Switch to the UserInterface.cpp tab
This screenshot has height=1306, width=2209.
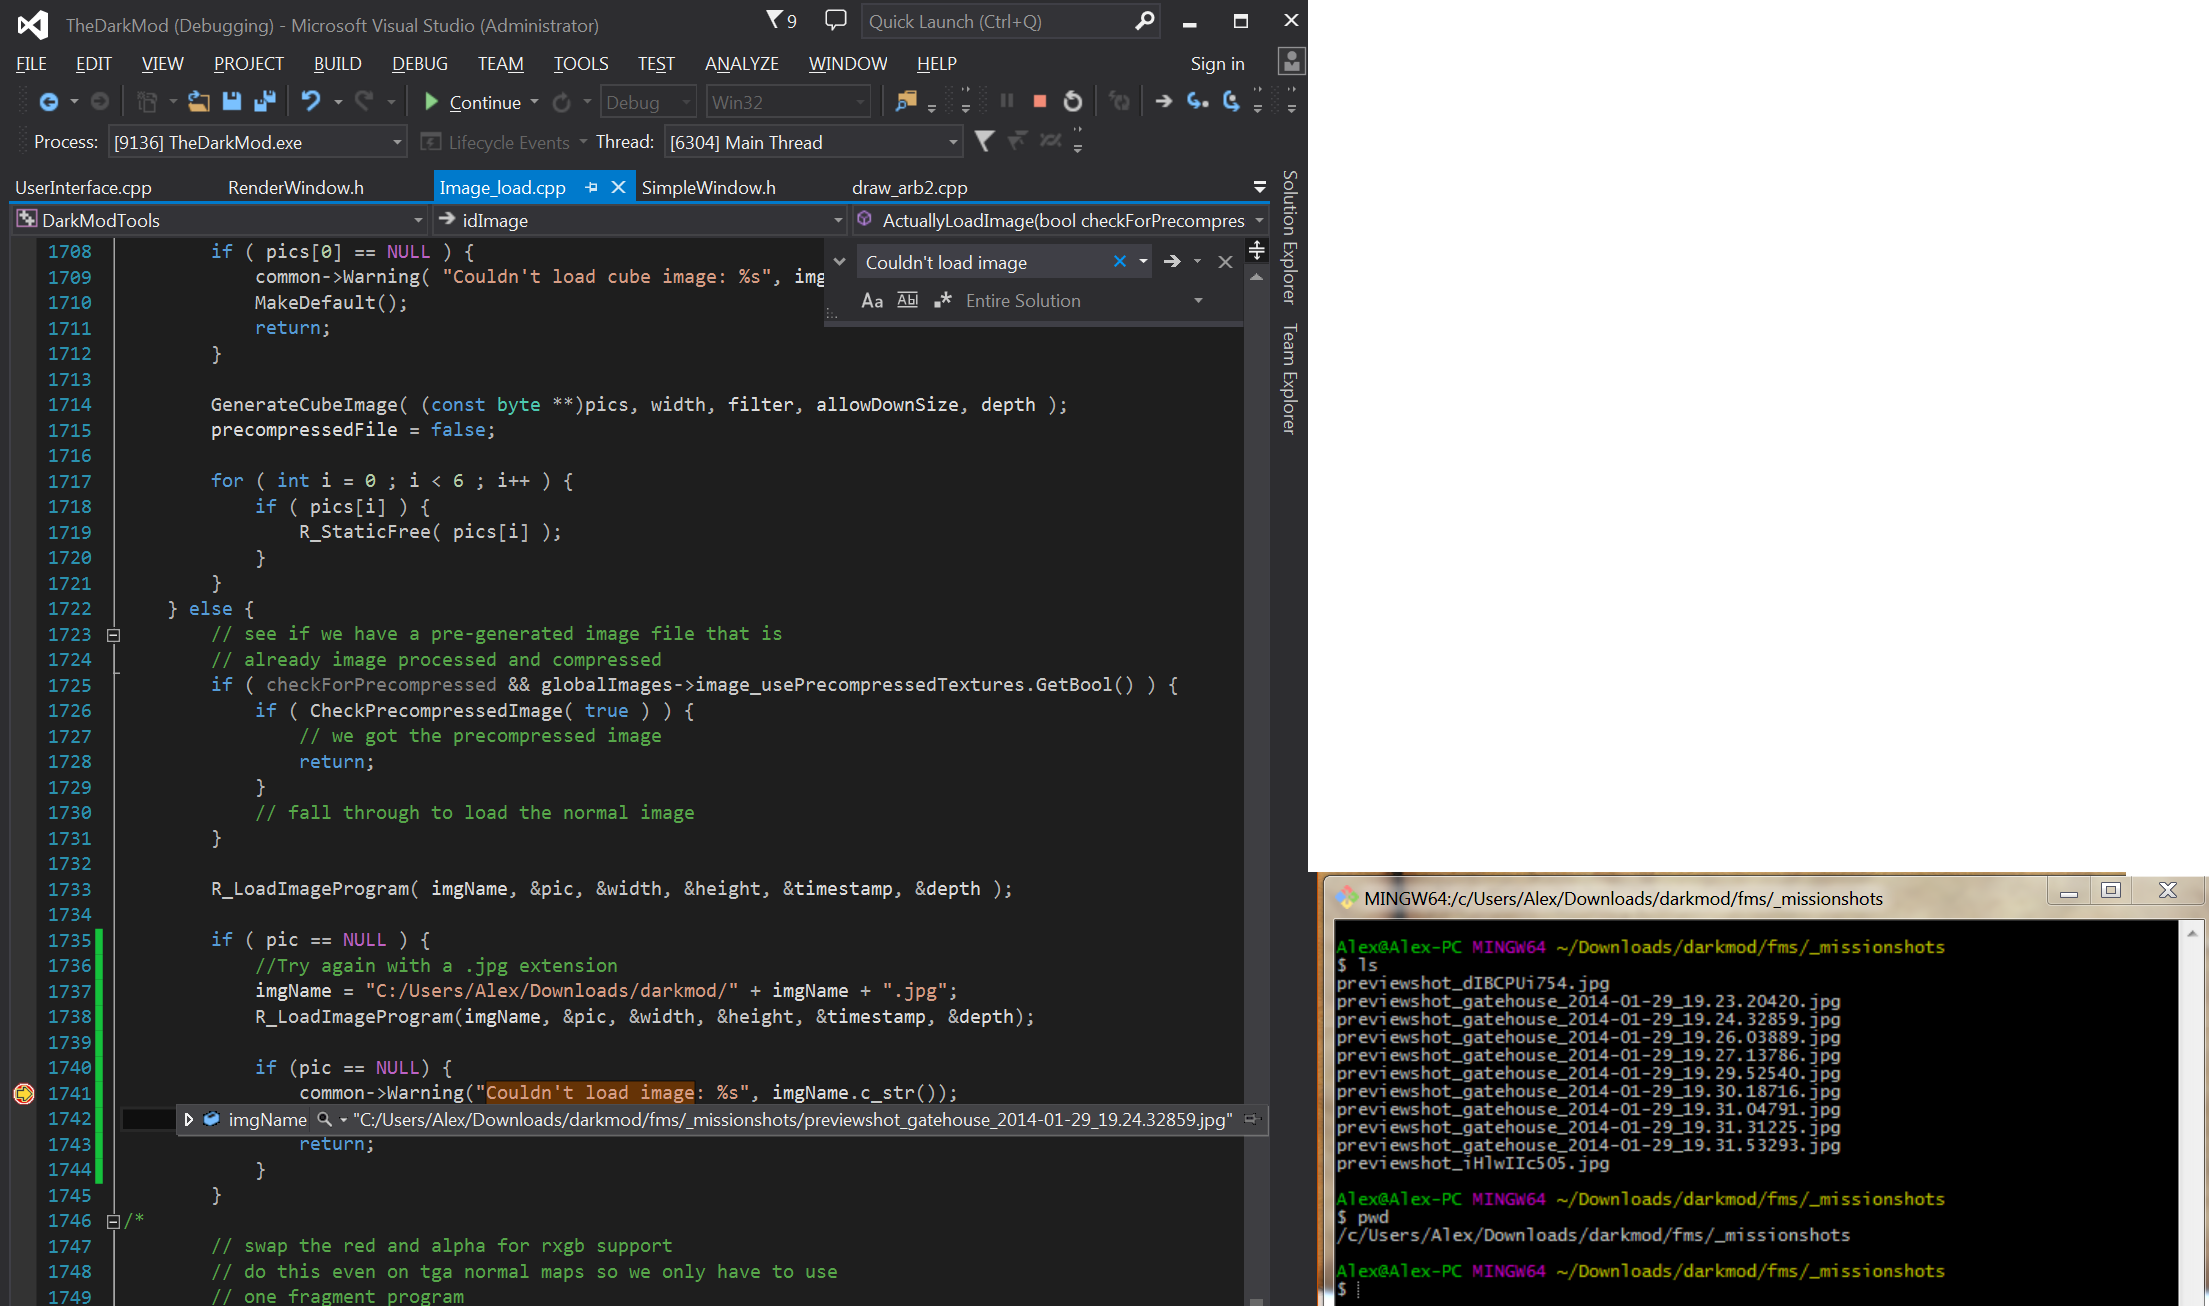[x=83, y=187]
